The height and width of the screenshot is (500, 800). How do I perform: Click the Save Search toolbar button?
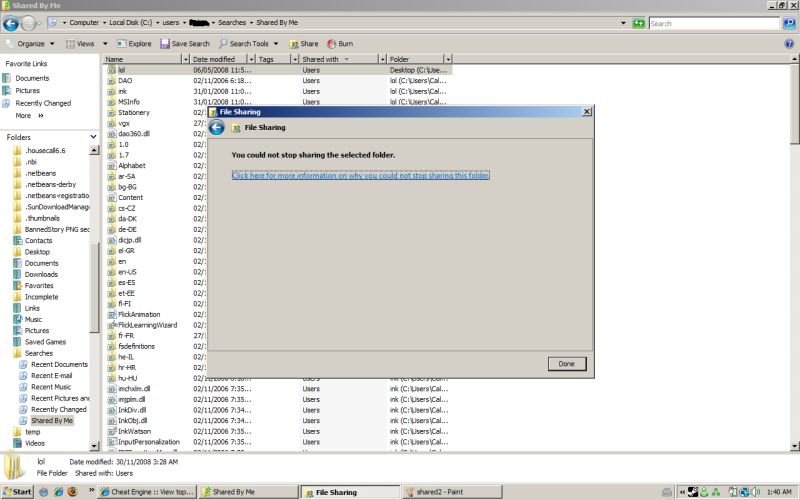(184, 44)
